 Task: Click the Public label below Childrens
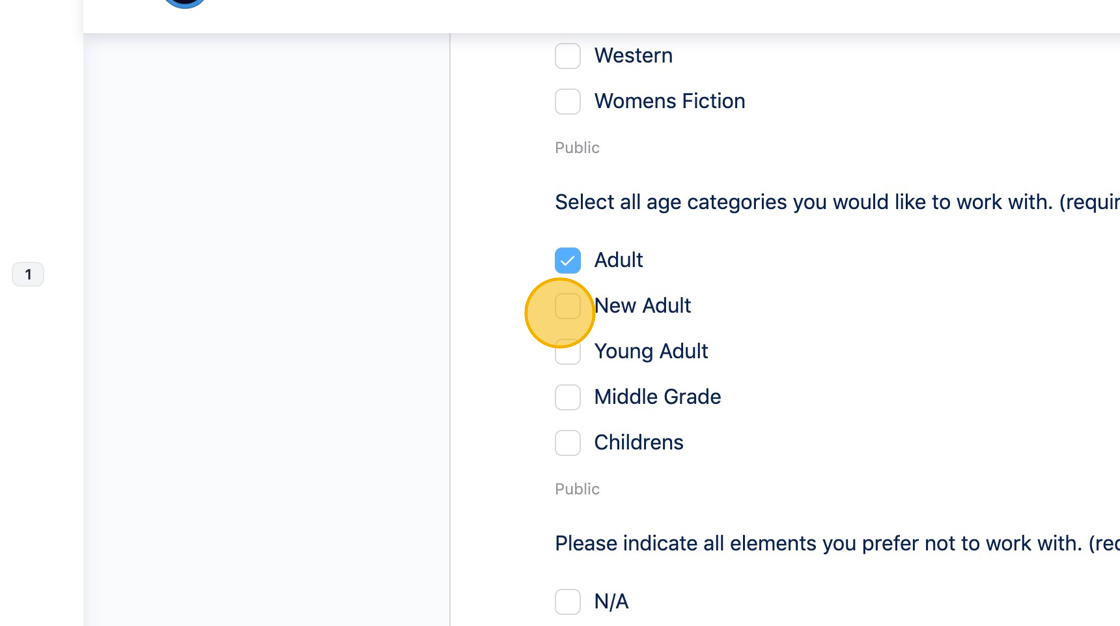tap(577, 489)
